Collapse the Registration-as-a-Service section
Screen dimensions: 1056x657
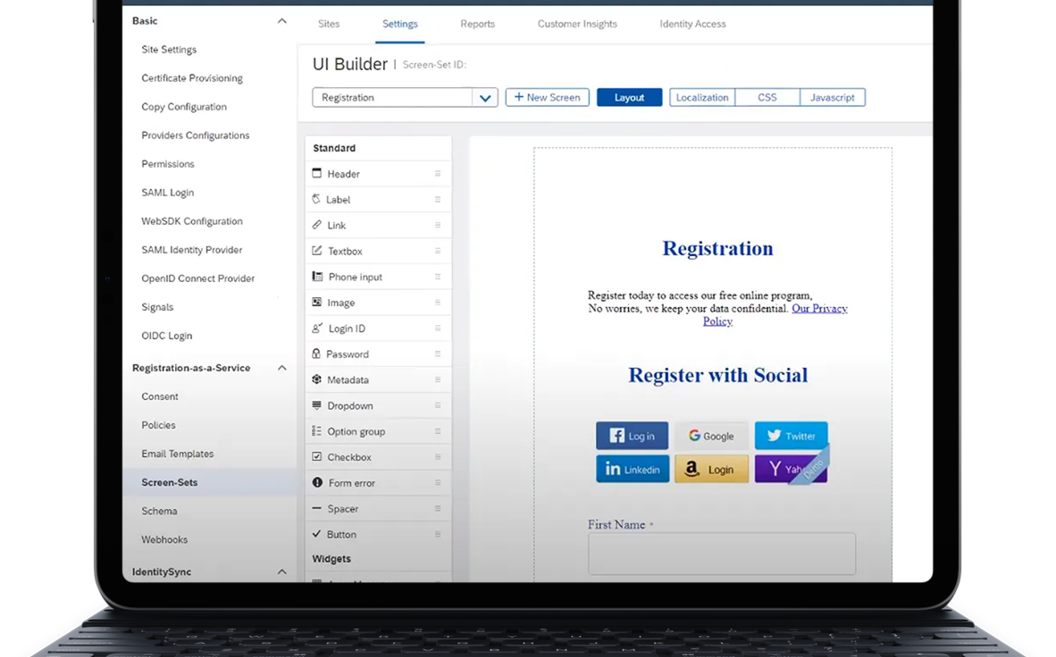coord(282,368)
